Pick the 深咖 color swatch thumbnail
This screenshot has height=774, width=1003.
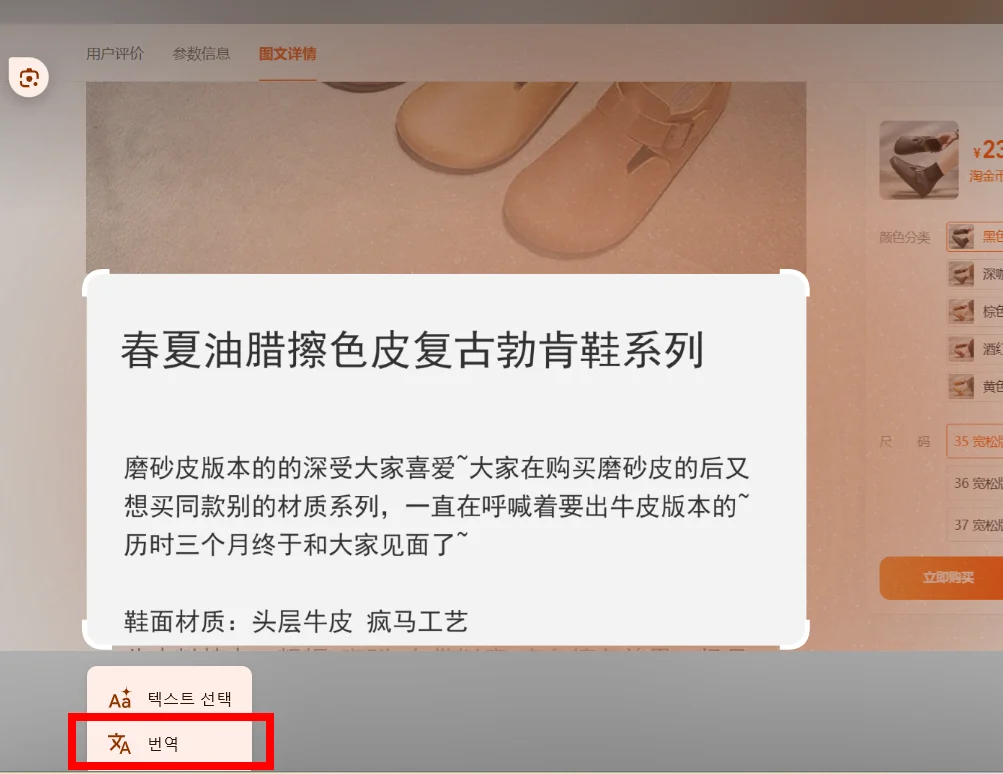[x=961, y=274]
